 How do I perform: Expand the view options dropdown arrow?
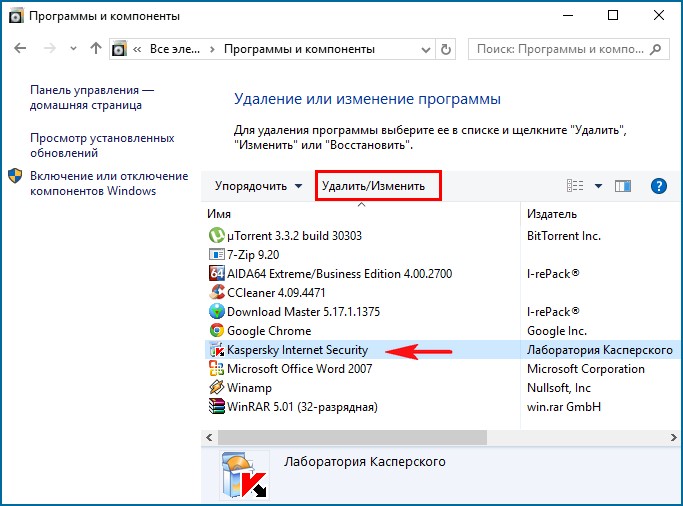(x=598, y=186)
